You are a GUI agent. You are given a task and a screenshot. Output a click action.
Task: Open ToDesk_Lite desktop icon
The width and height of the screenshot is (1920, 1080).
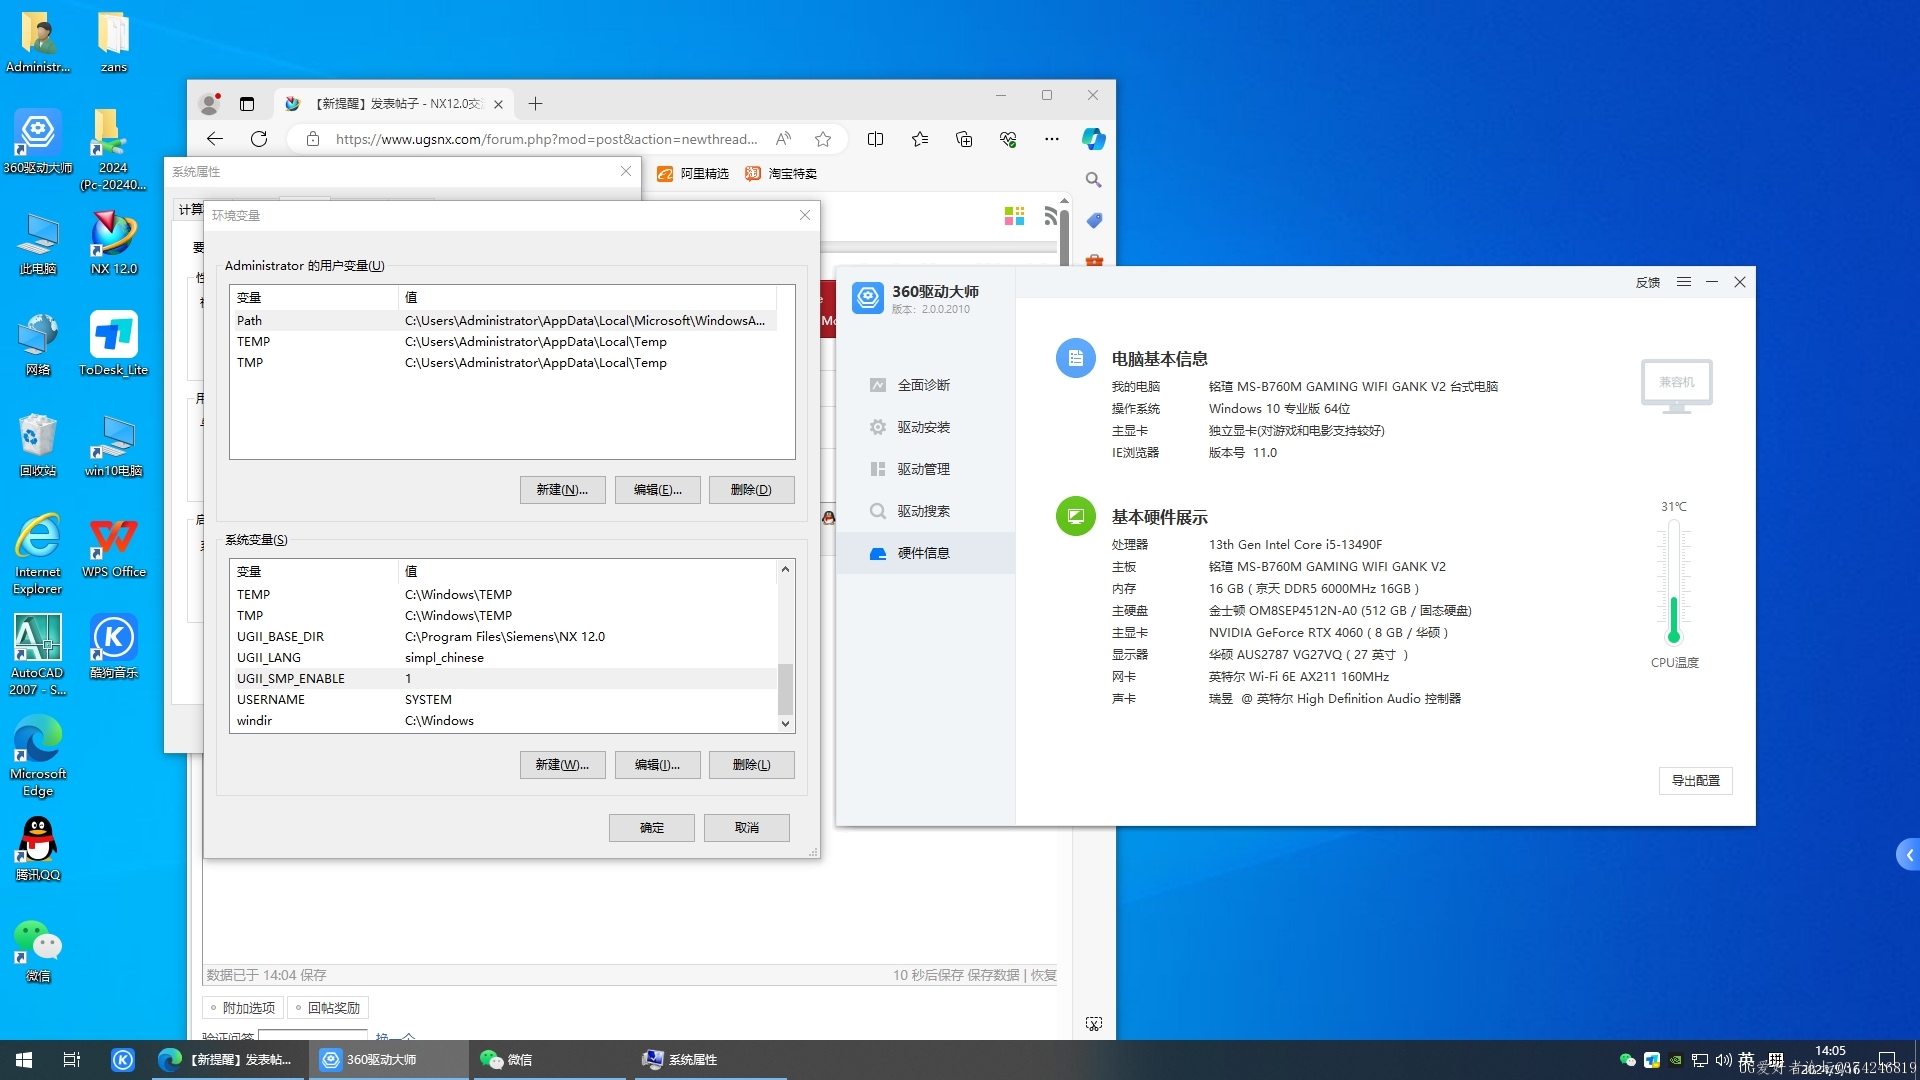pyautogui.click(x=113, y=344)
